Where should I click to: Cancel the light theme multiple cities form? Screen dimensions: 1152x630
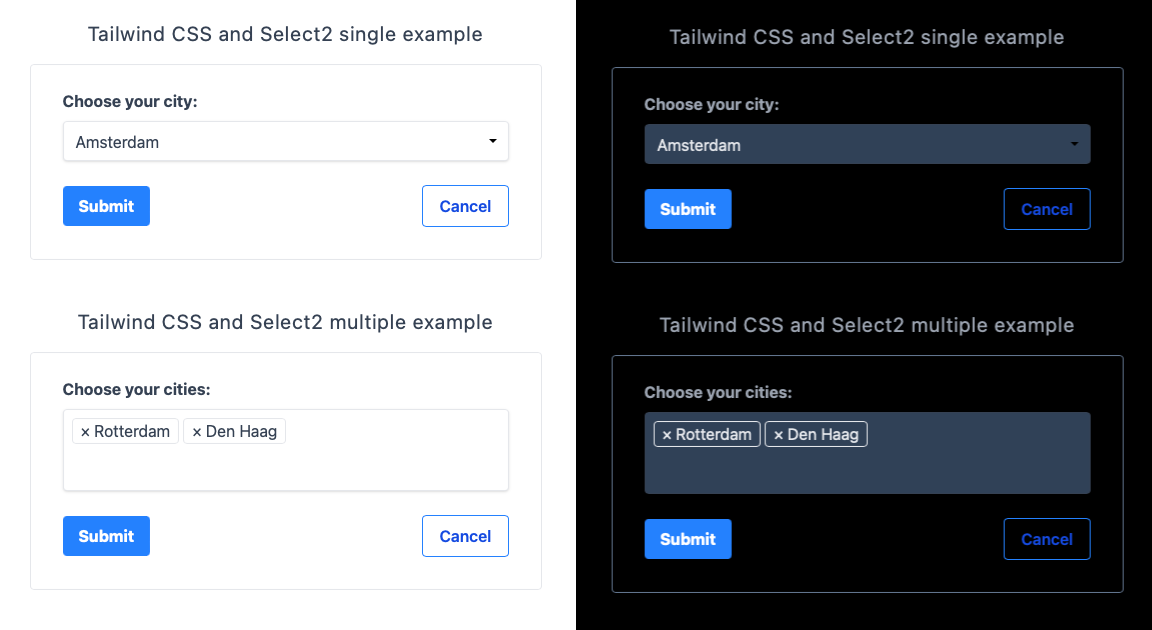(x=465, y=536)
